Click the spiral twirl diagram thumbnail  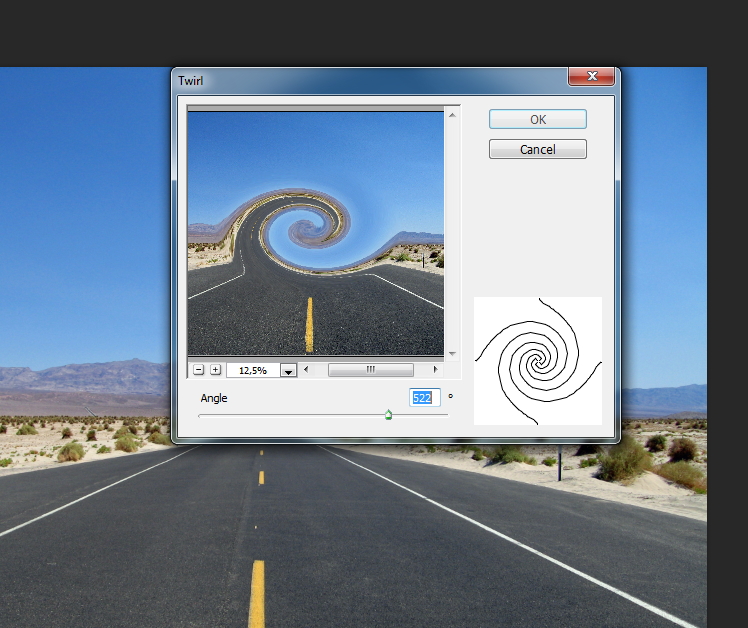click(538, 361)
